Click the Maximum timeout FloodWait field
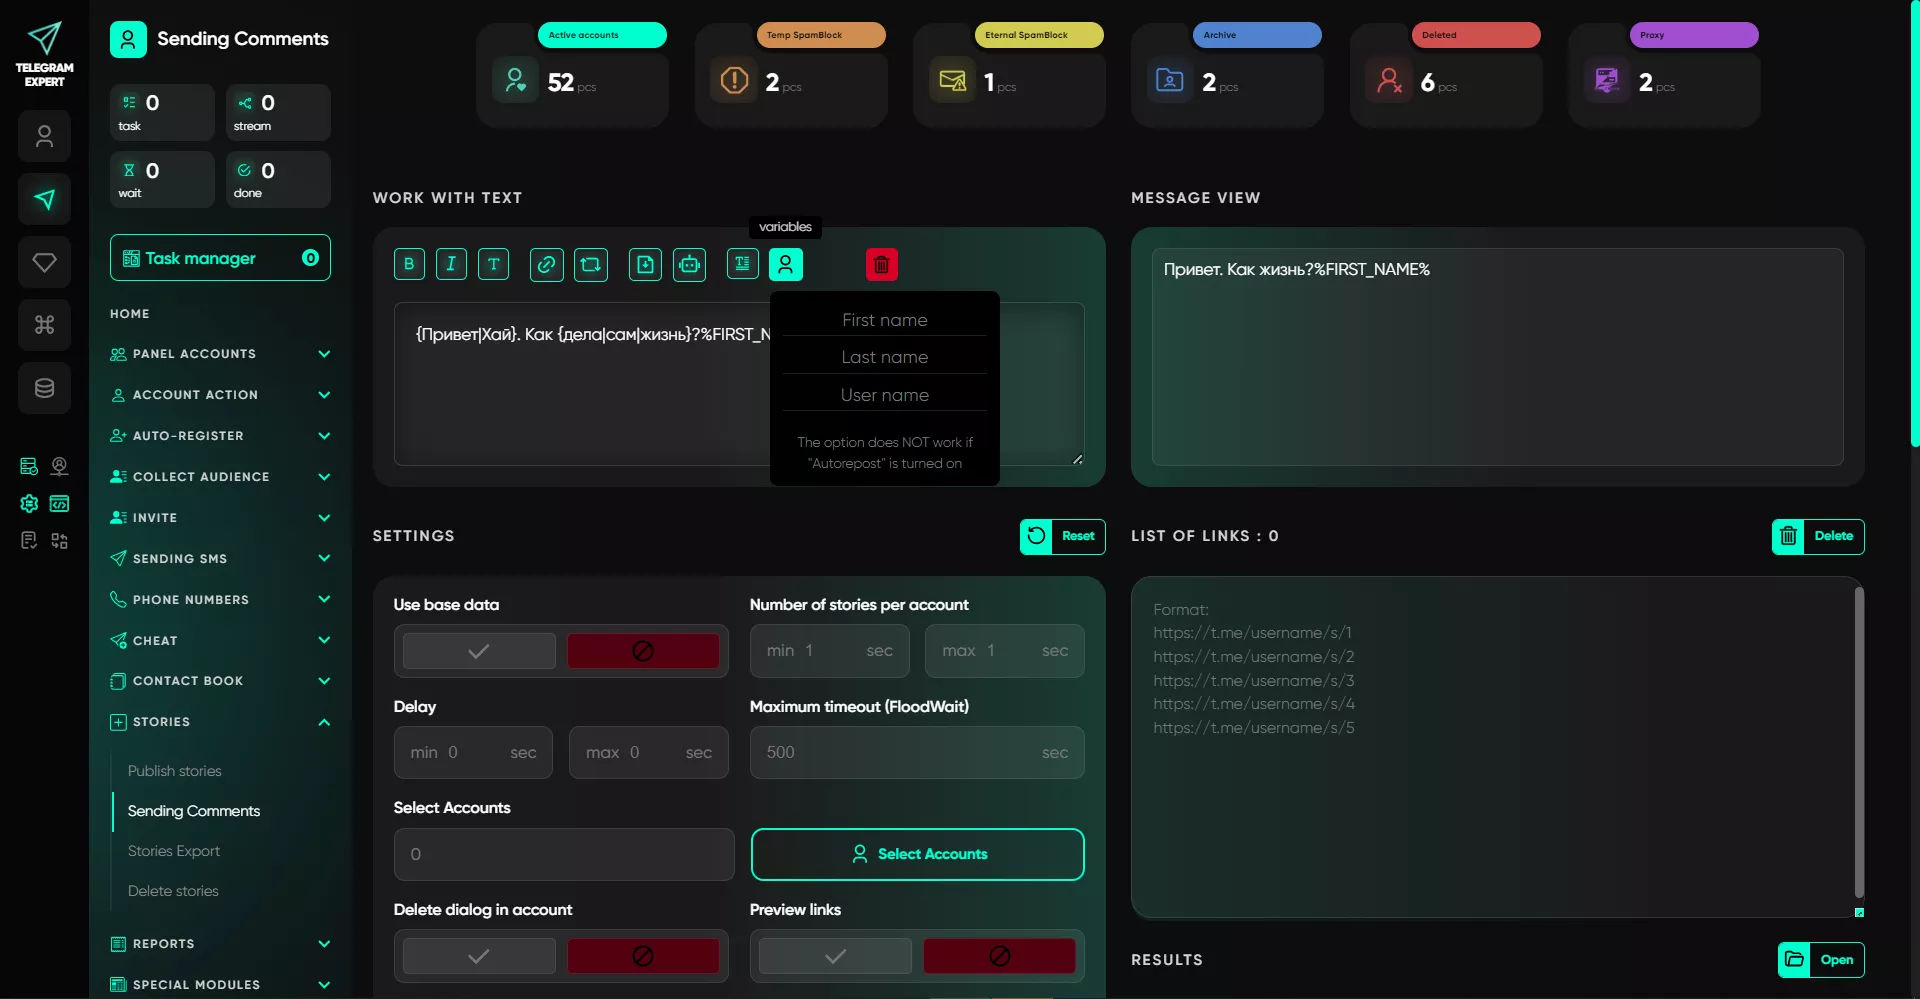 coord(917,752)
